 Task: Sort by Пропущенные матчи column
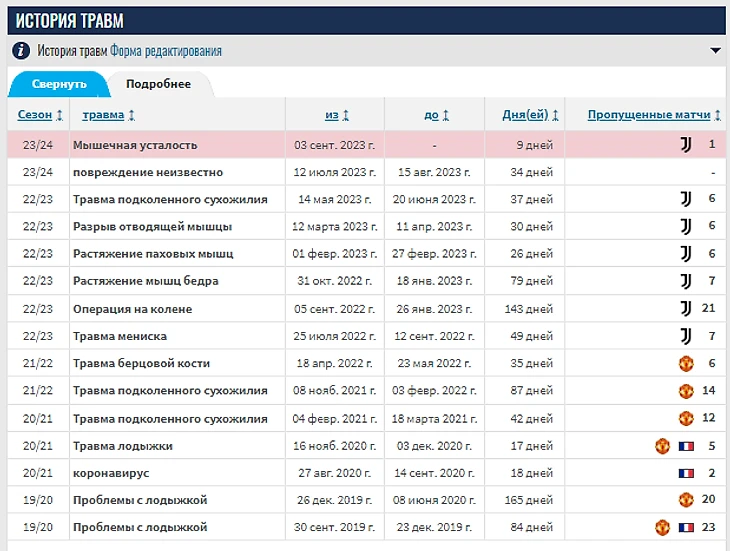[655, 115]
